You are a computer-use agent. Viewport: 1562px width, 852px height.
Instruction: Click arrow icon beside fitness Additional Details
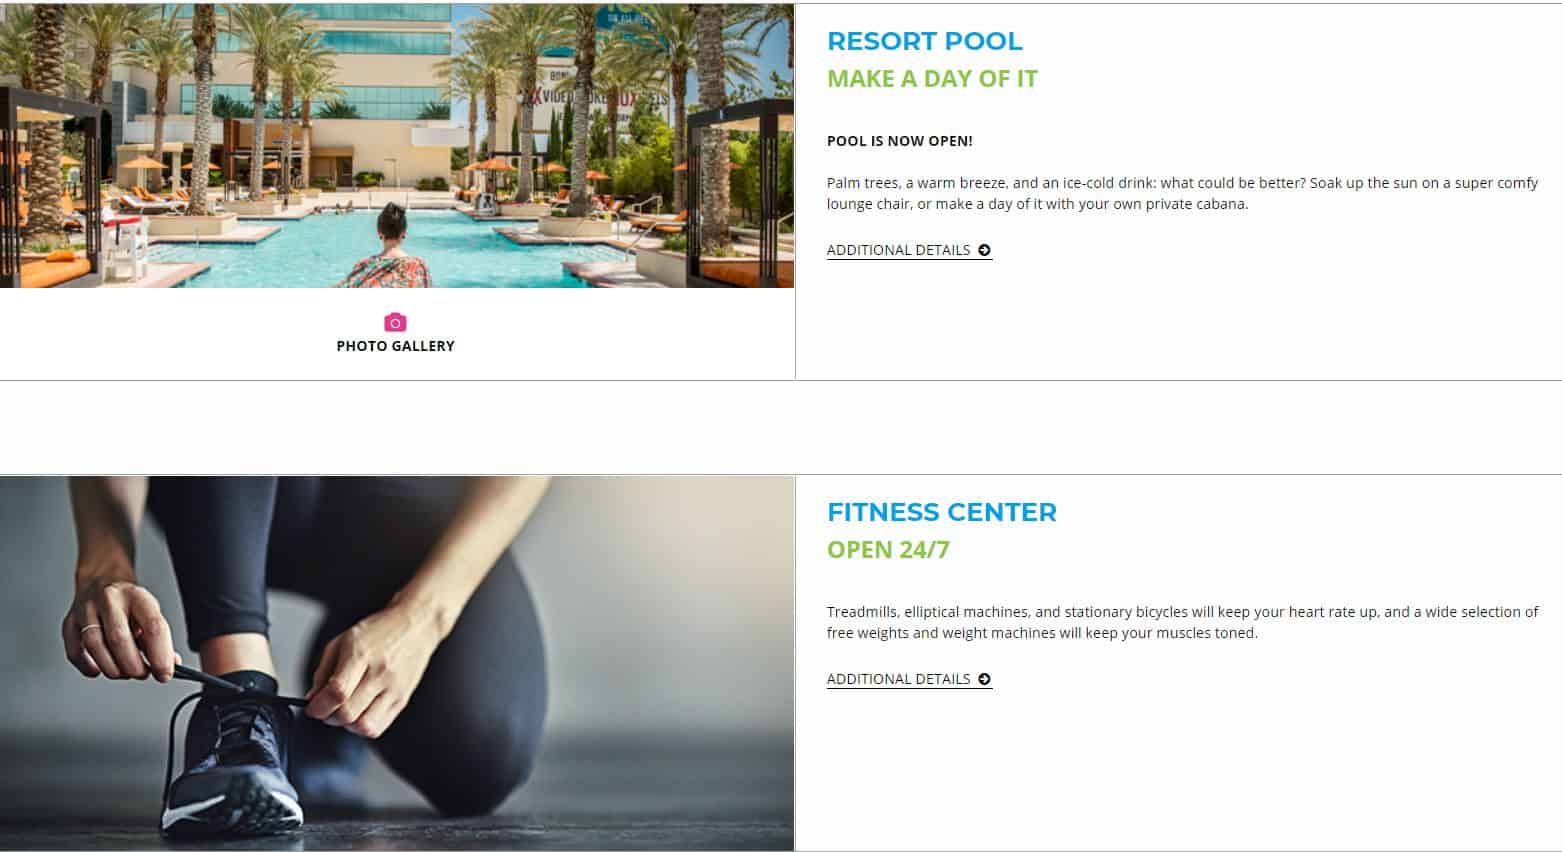985,679
